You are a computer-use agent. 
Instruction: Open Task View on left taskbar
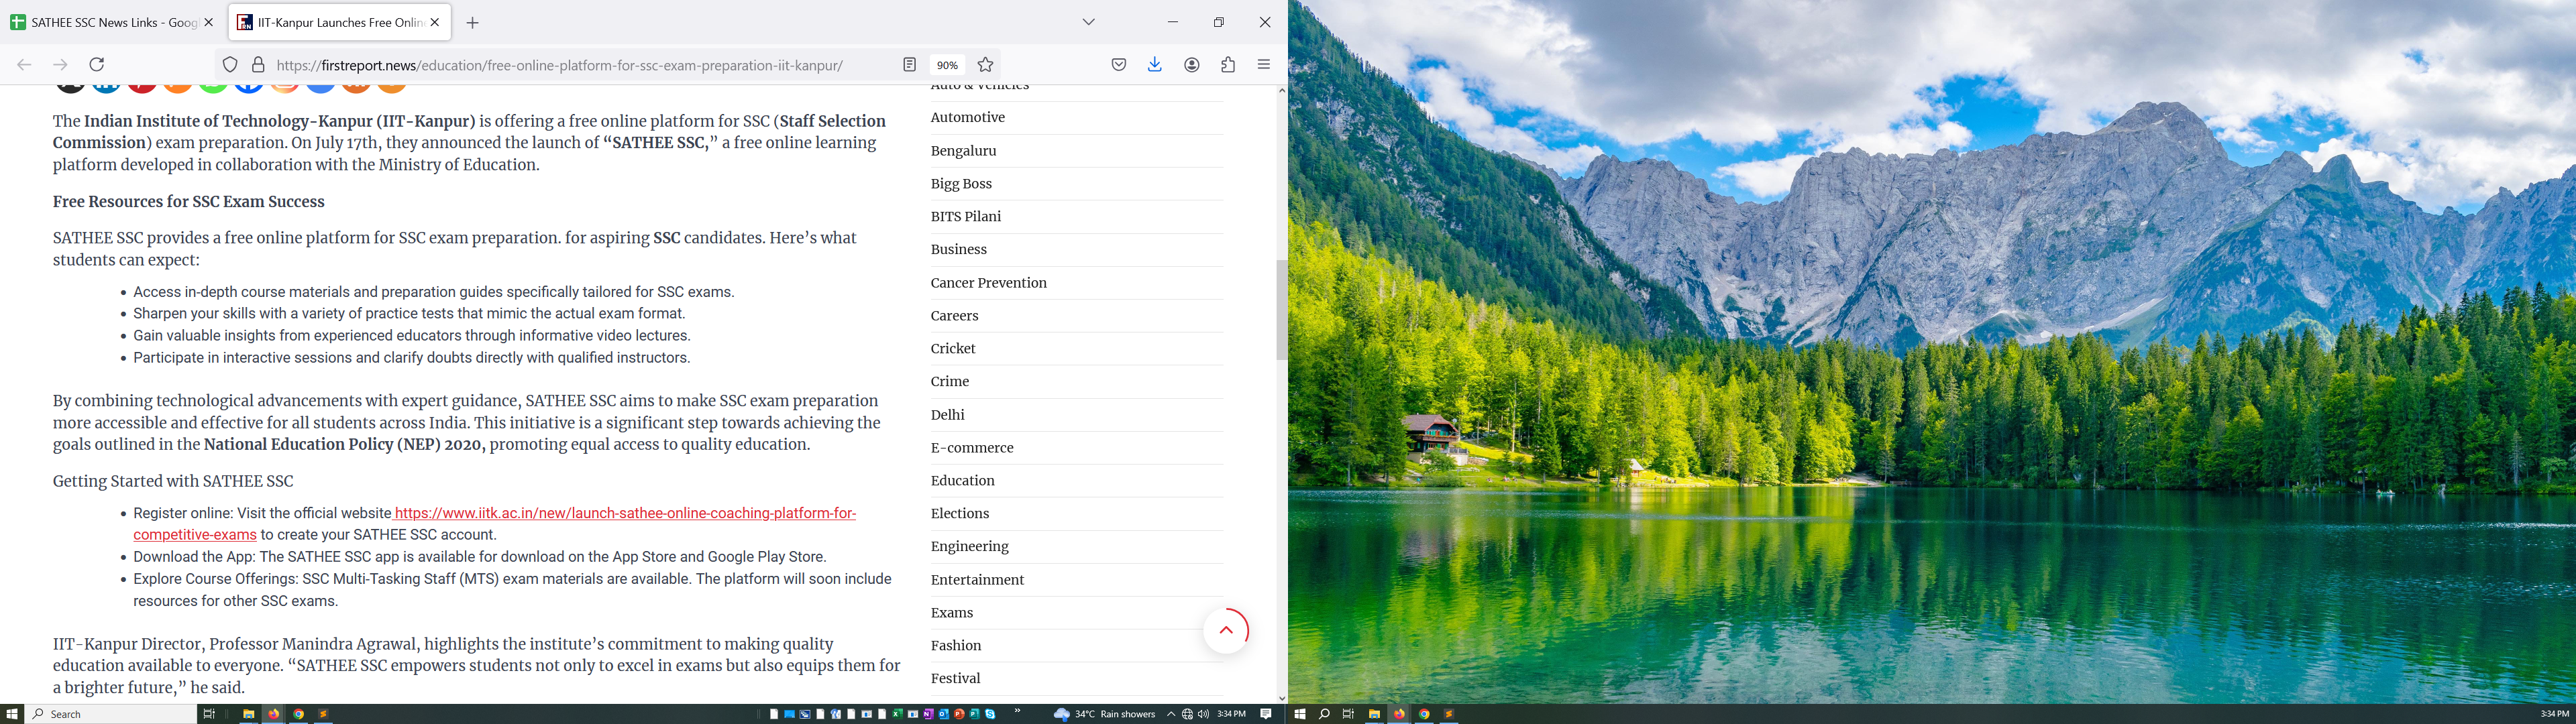click(x=209, y=714)
